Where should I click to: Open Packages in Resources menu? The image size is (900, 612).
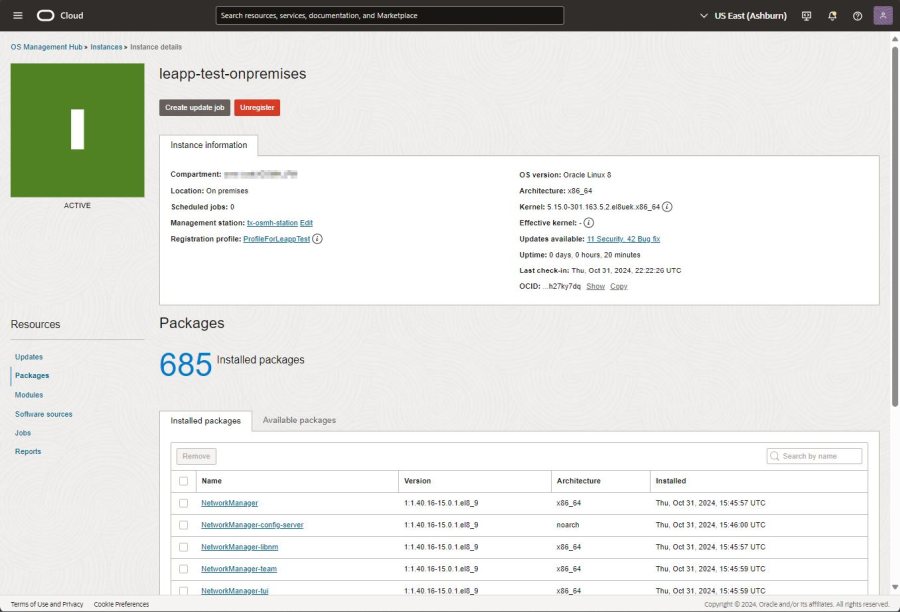[32, 375]
